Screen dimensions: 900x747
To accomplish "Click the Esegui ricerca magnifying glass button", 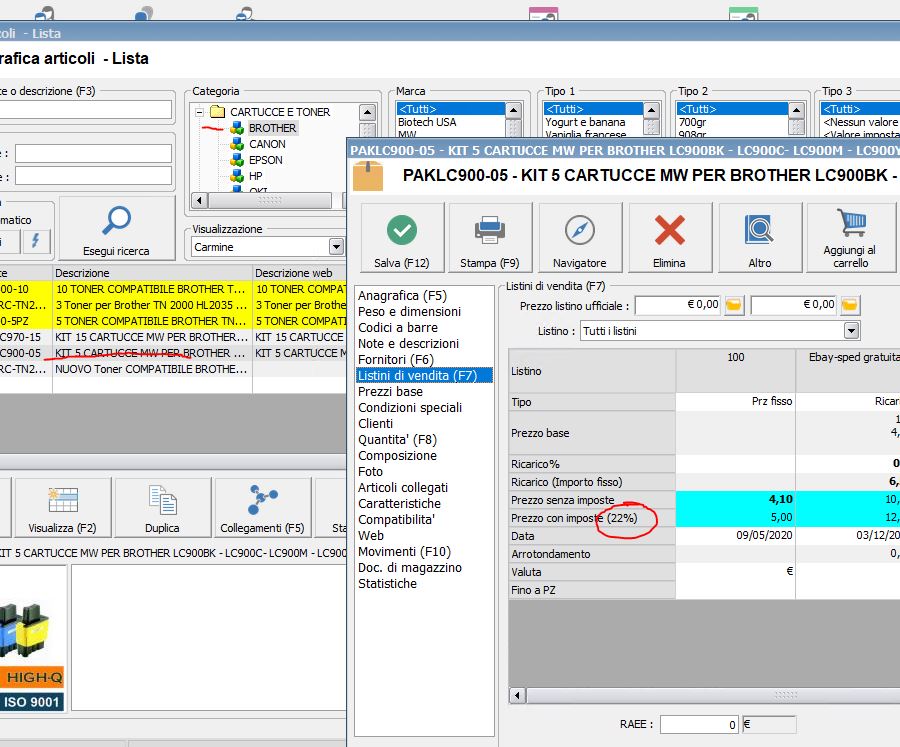I will point(117,229).
